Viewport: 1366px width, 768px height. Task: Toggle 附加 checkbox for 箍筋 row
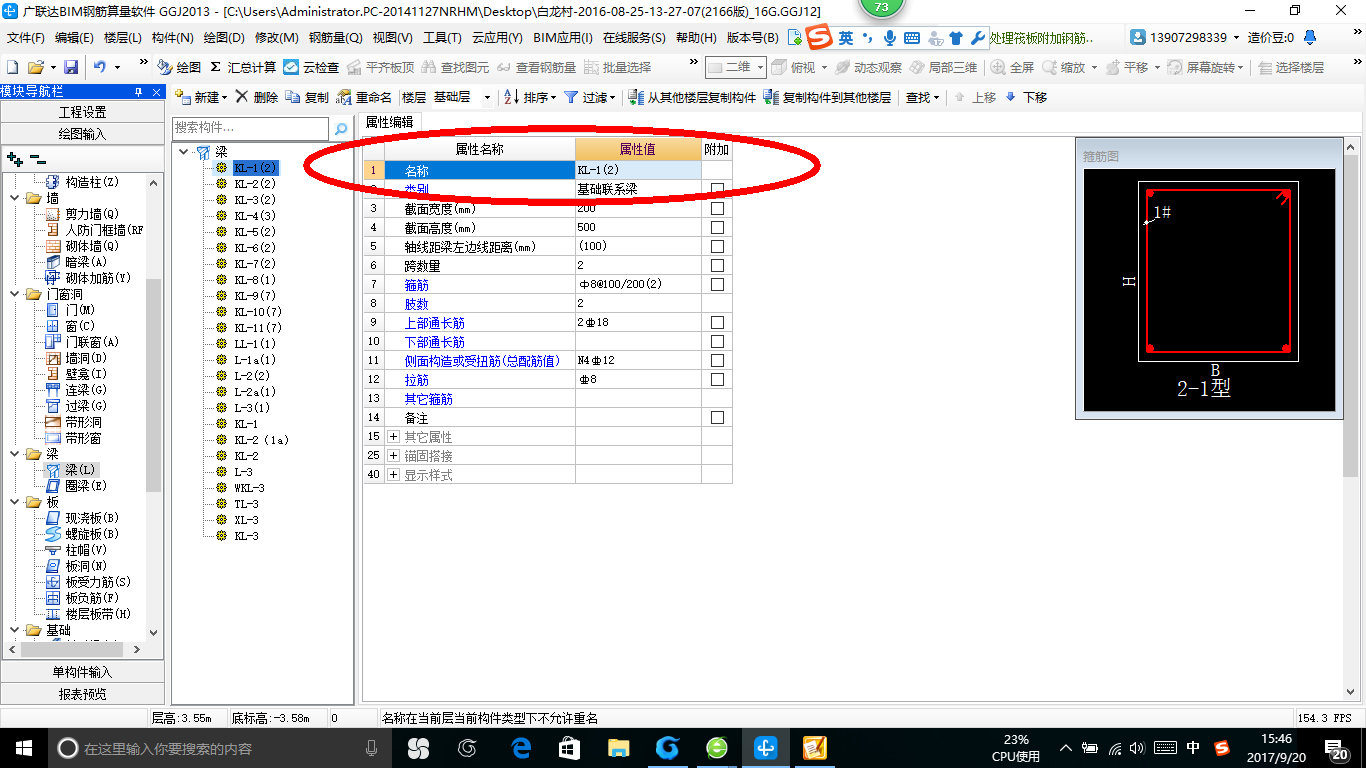[717, 284]
